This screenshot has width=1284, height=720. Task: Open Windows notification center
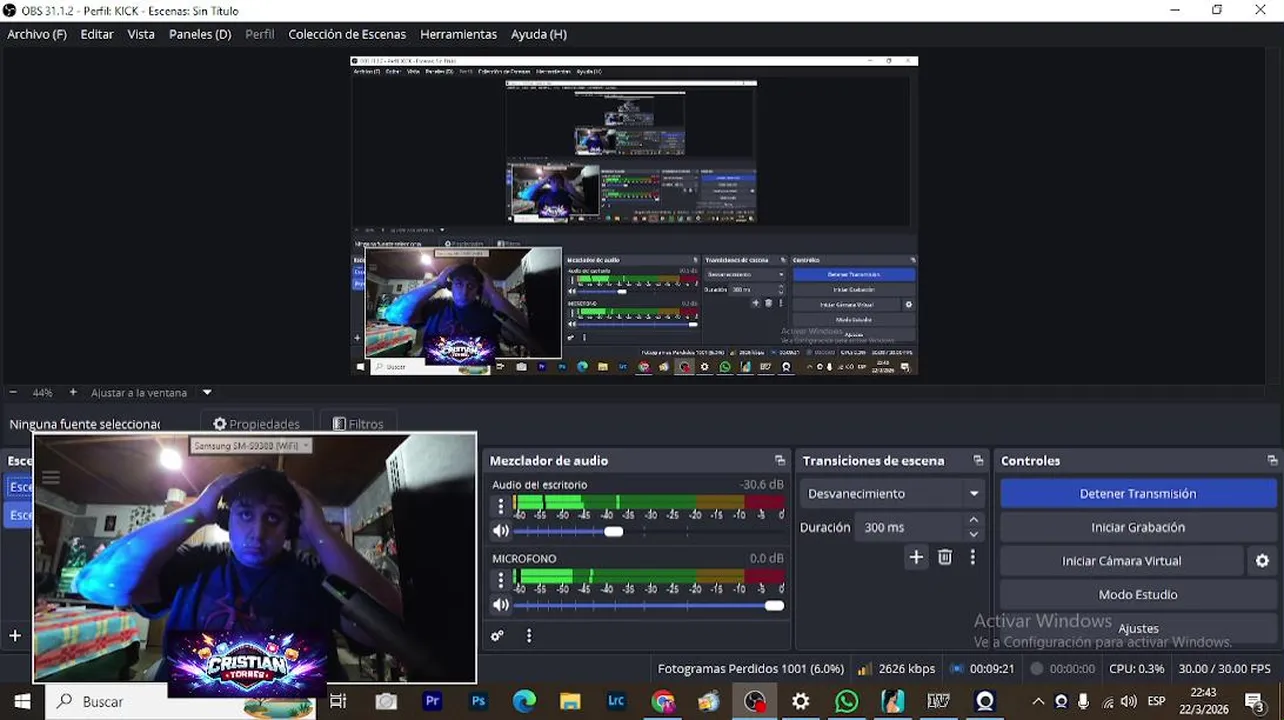[x=1254, y=701]
